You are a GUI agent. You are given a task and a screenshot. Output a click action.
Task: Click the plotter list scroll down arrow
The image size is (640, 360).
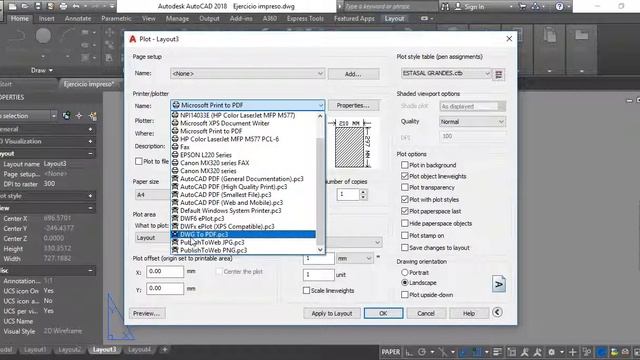320,250
